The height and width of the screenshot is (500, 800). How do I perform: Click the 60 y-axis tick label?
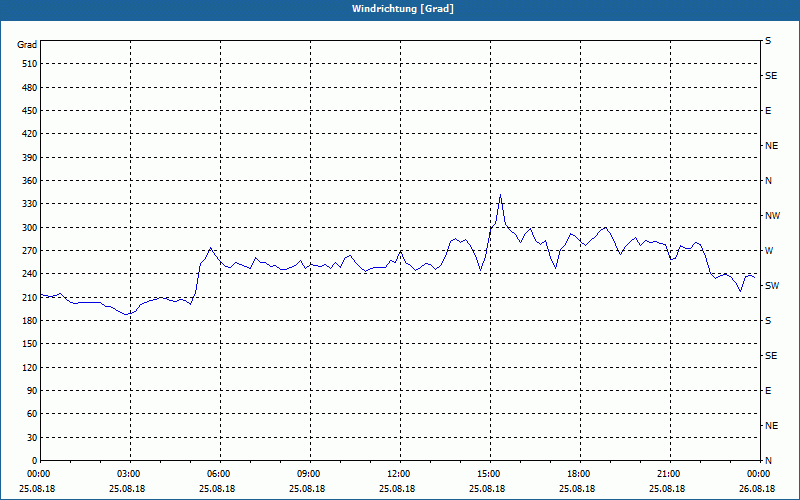click(x=32, y=414)
